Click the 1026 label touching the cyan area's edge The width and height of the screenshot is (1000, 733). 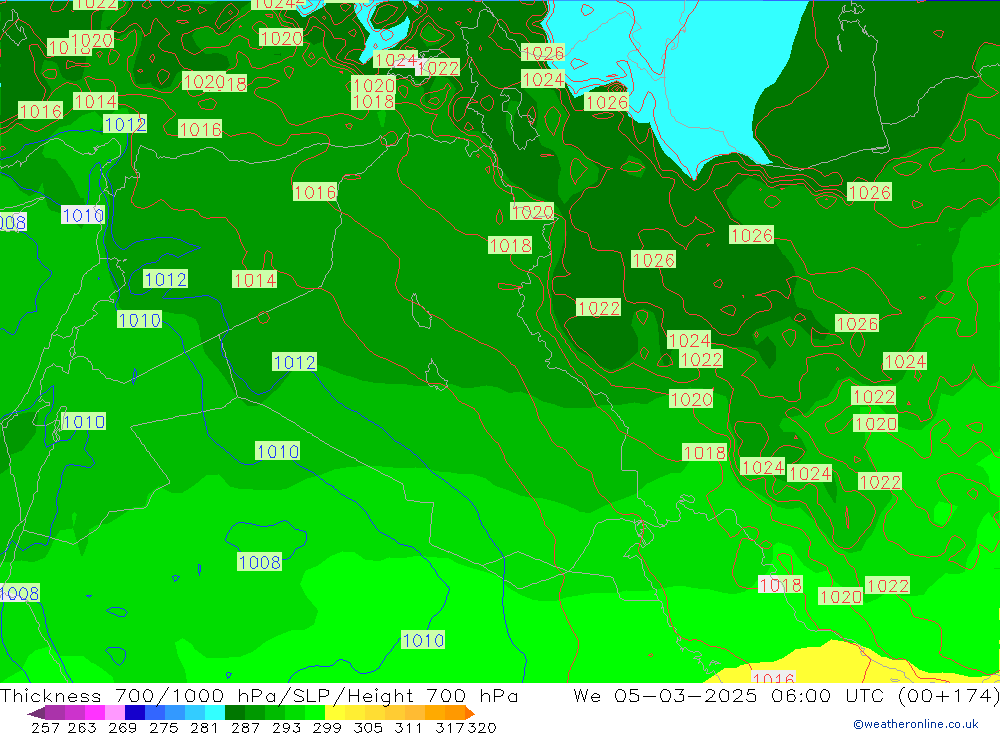click(x=607, y=102)
